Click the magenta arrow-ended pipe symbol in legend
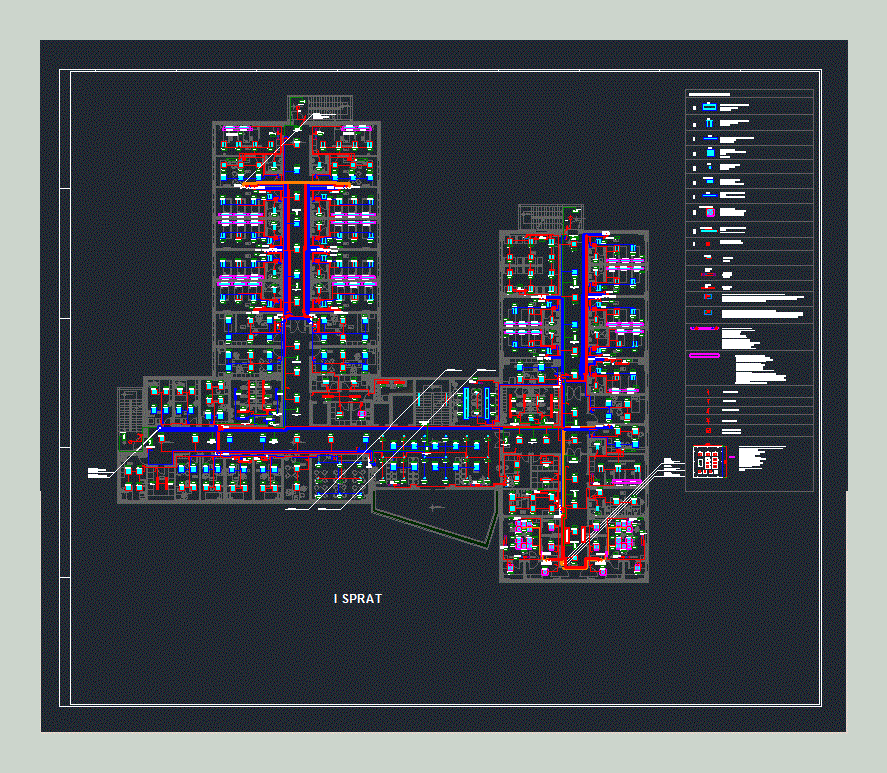The image size is (887, 773). (704, 329)
